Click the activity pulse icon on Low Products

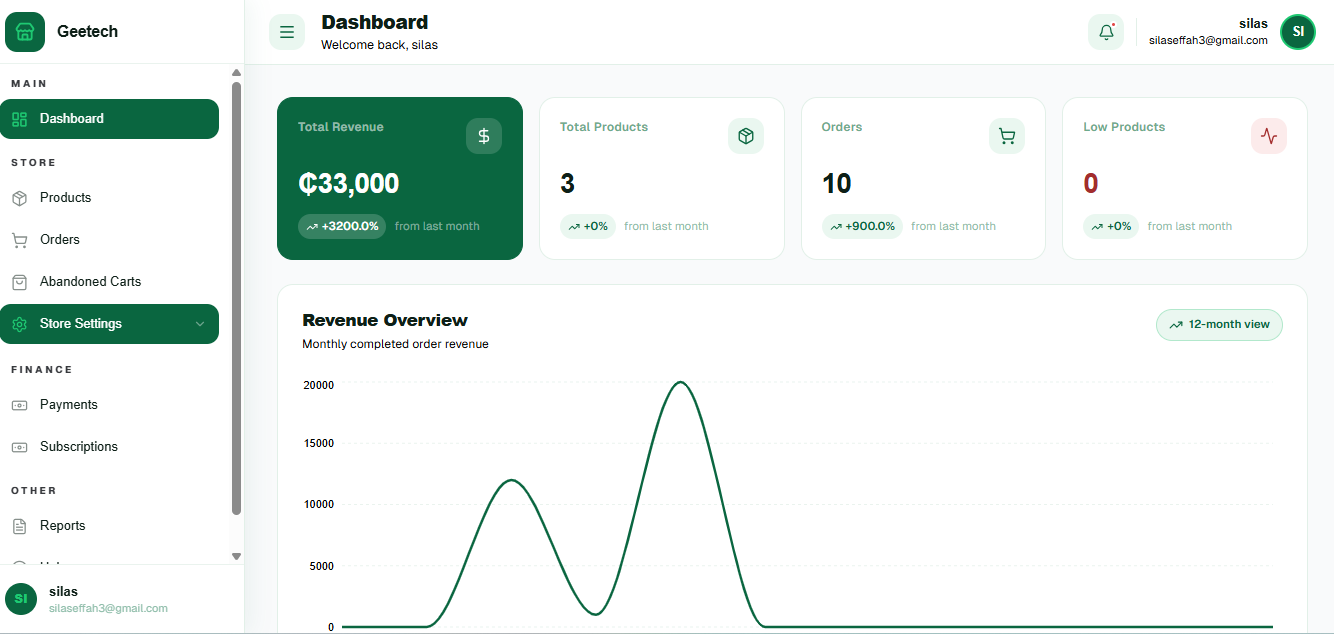click(x=1269, y=136)
